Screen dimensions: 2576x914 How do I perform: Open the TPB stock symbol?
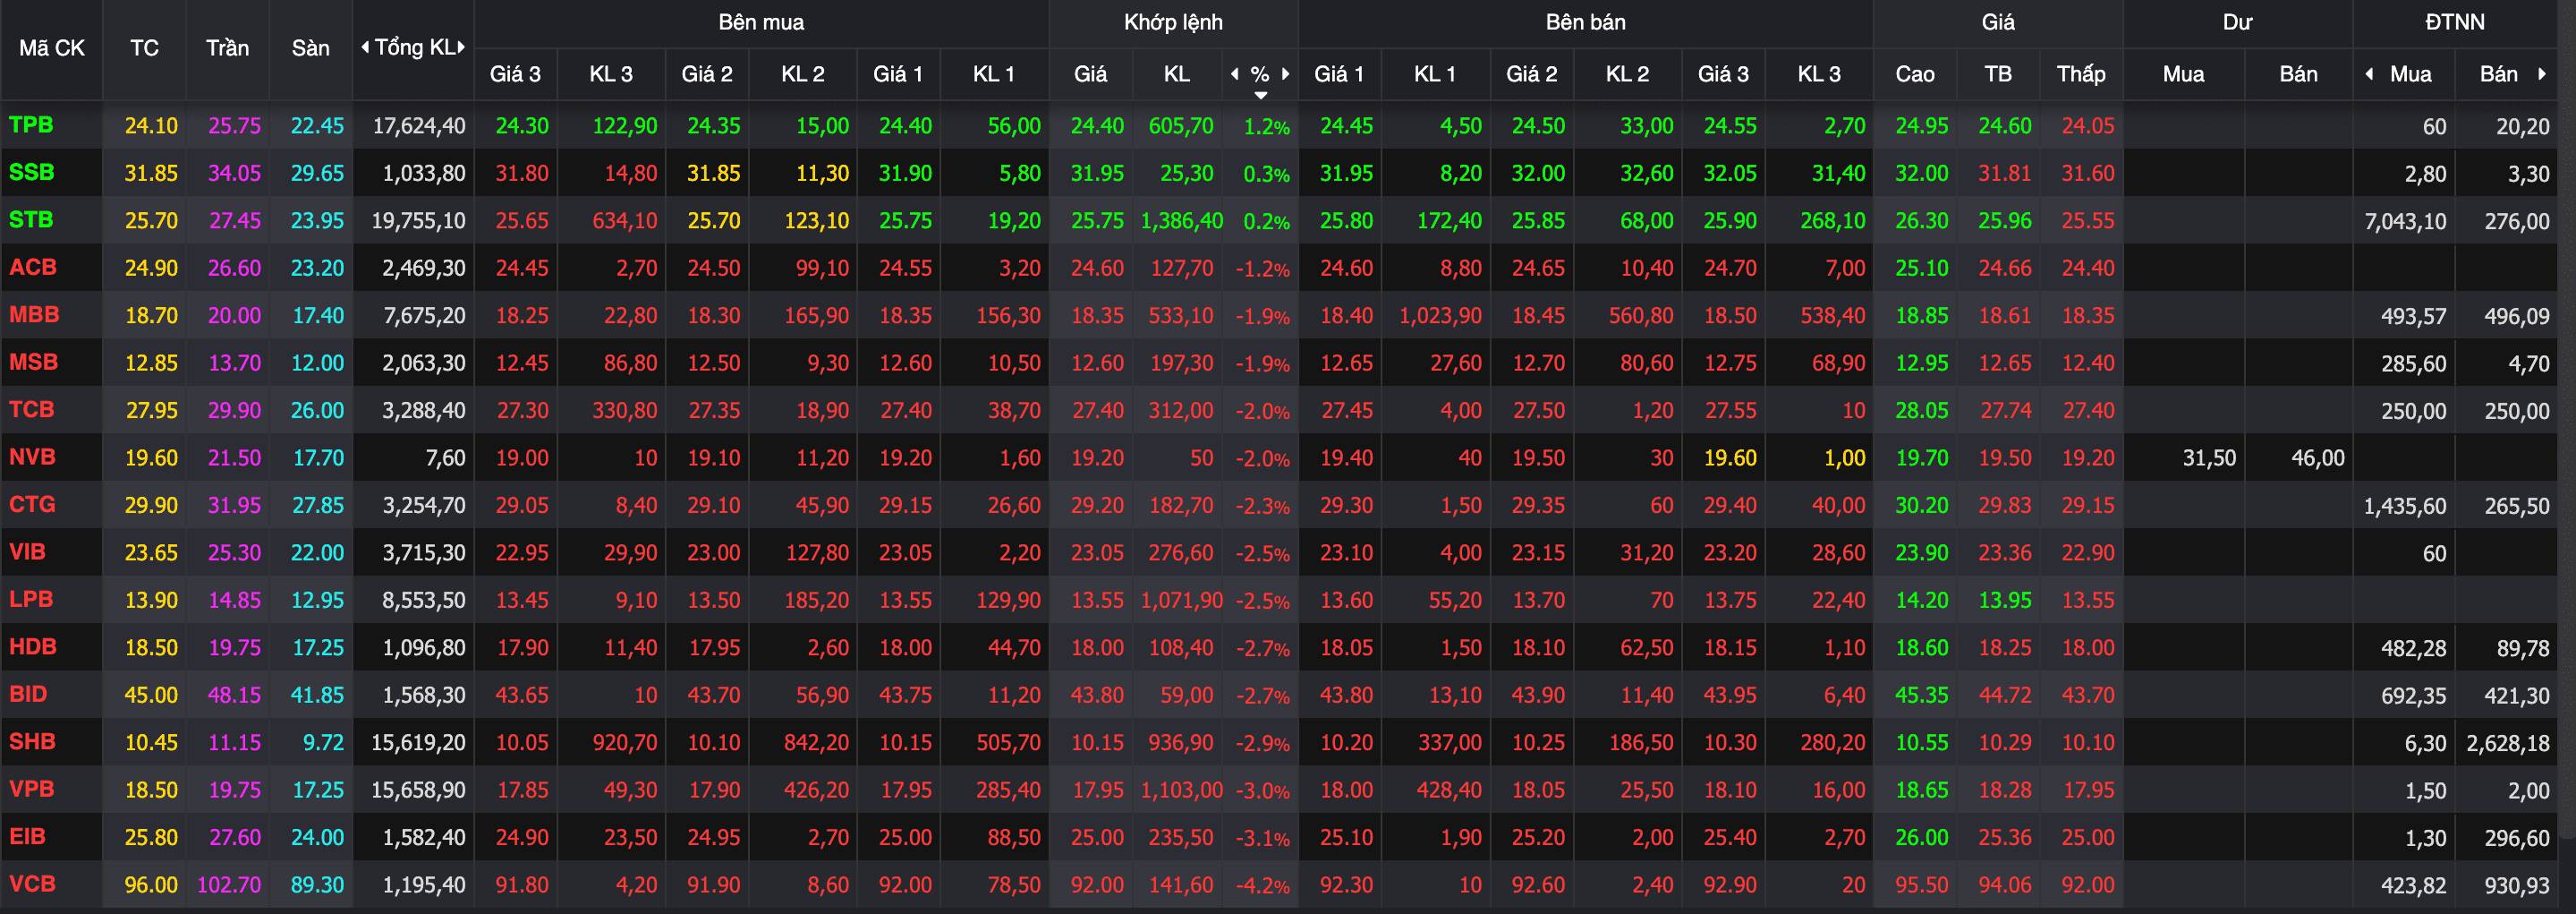pos(31,125)
